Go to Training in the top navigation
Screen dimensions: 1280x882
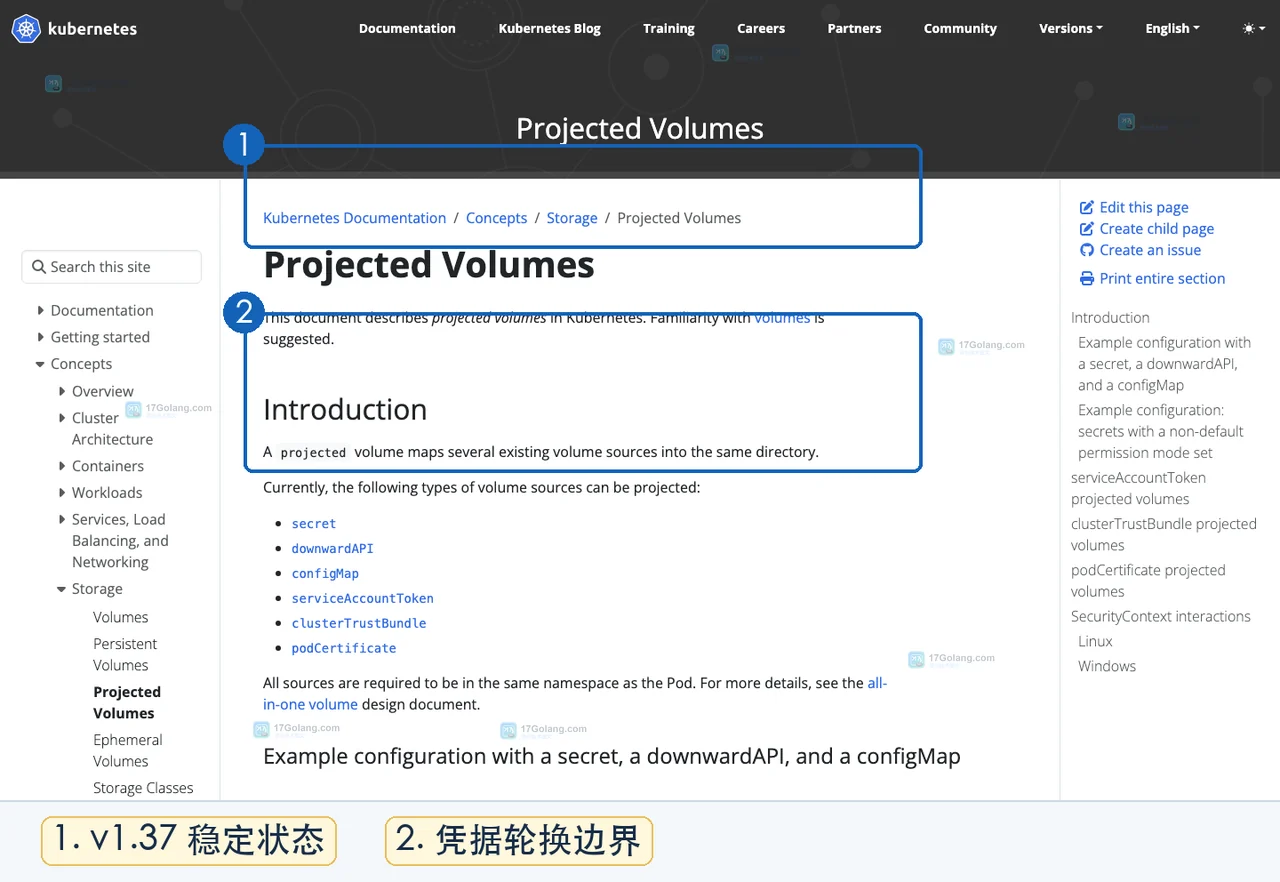[x=669, y=28]
